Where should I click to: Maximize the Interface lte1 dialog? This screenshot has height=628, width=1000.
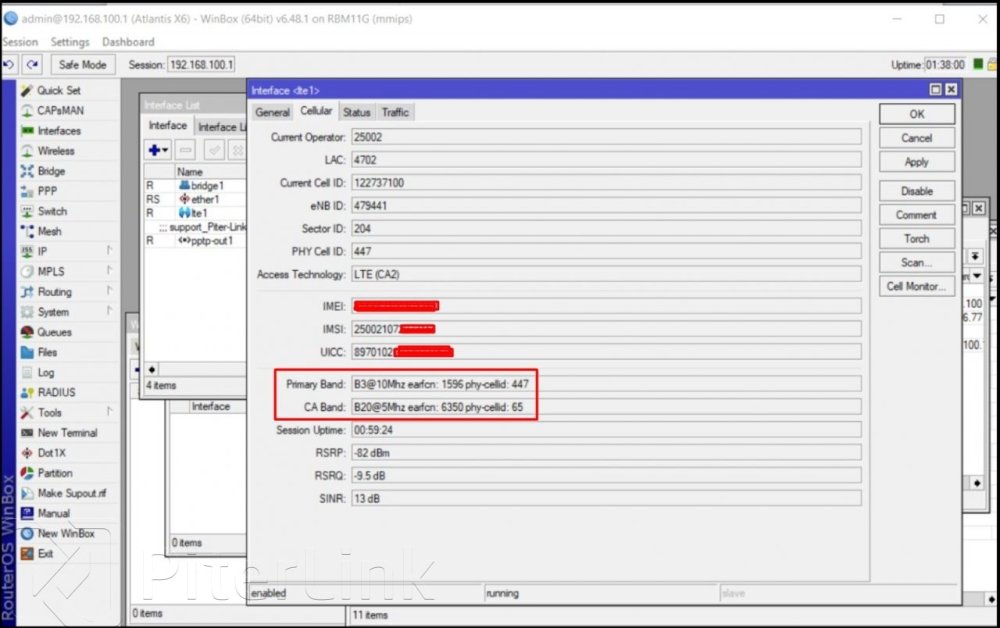click(936, 90)
